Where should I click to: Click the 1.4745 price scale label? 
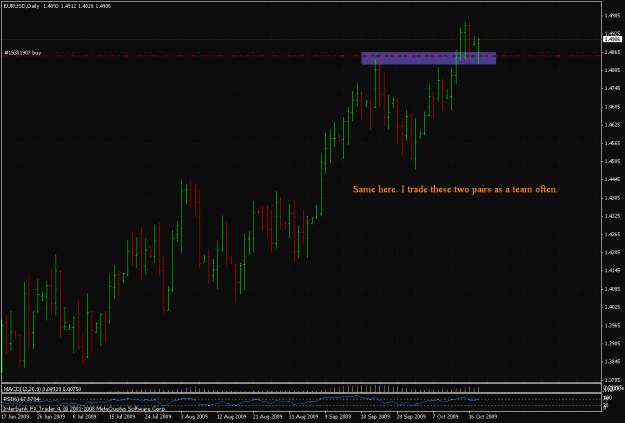click(x=612, y=89)
